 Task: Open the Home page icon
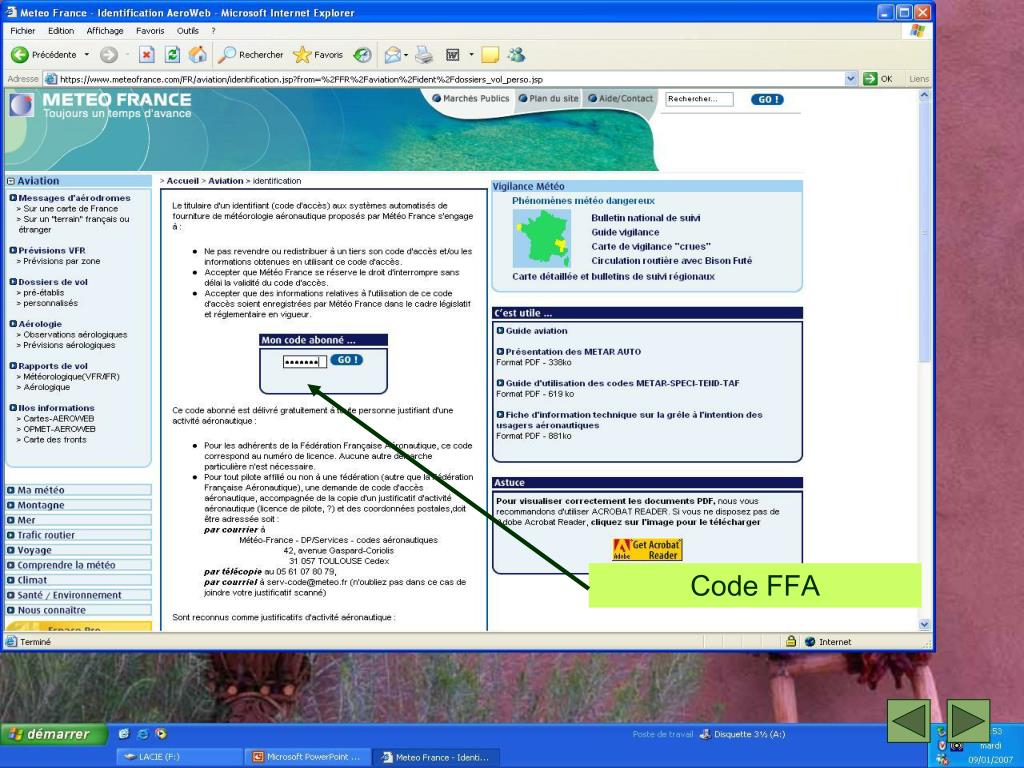tap(198, 55)
